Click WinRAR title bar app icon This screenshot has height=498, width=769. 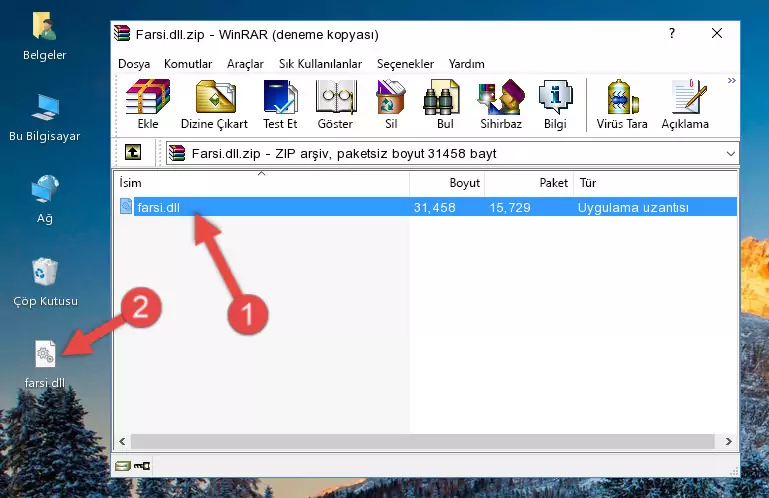122,34
